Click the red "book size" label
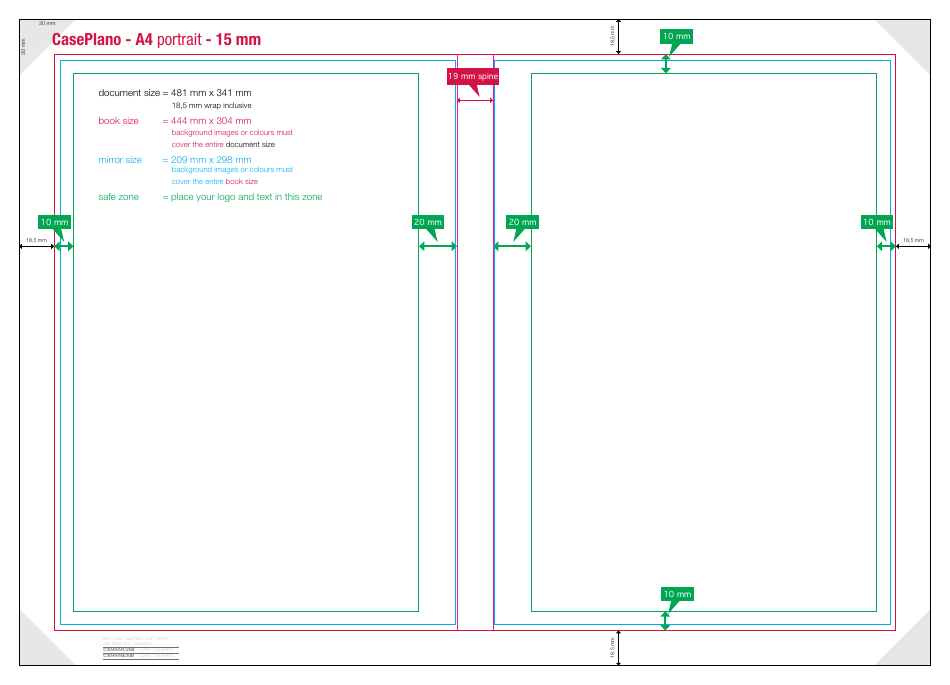This screenshot has width=950, height=685. pos(118,121)
